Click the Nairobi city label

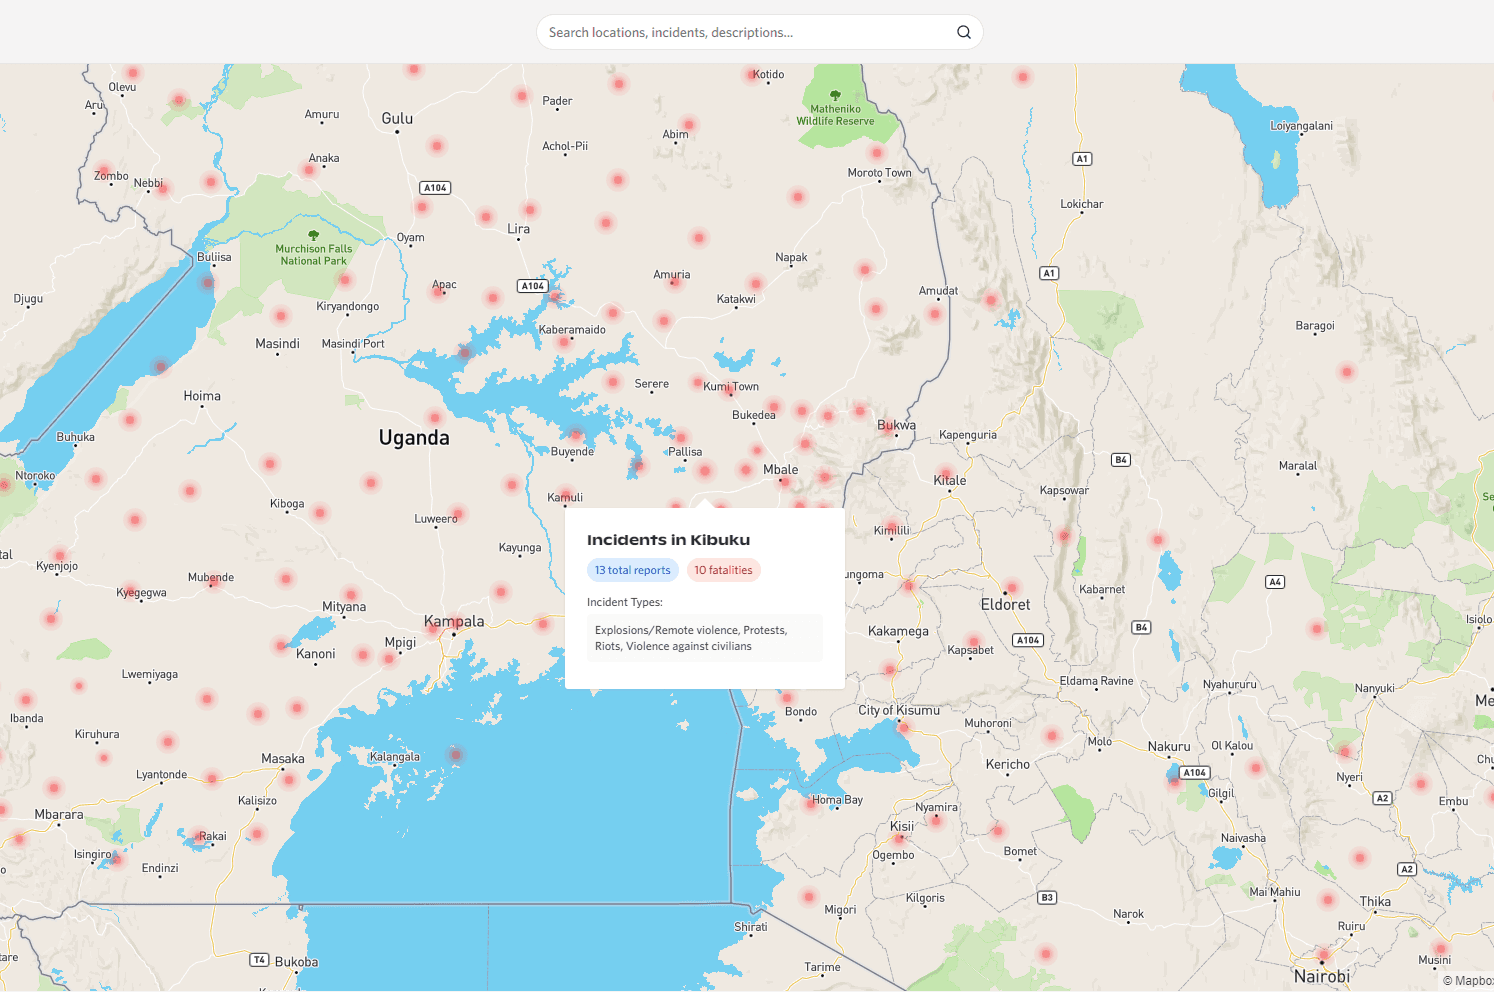click(x=1321, y=976)
